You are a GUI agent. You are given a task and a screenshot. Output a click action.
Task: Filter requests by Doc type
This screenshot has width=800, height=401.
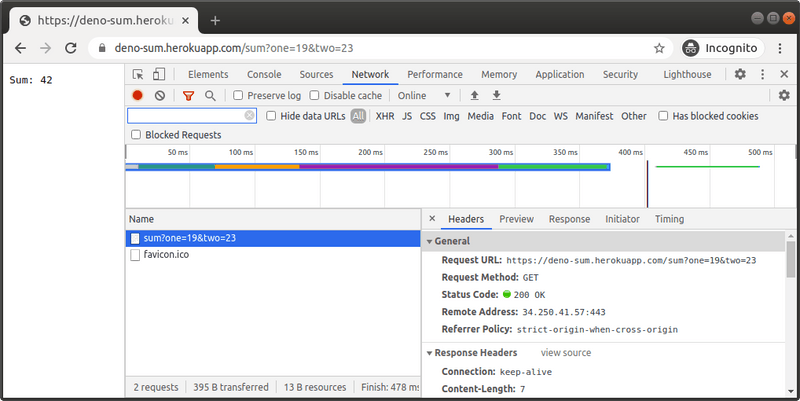click(x=537, y=116)
